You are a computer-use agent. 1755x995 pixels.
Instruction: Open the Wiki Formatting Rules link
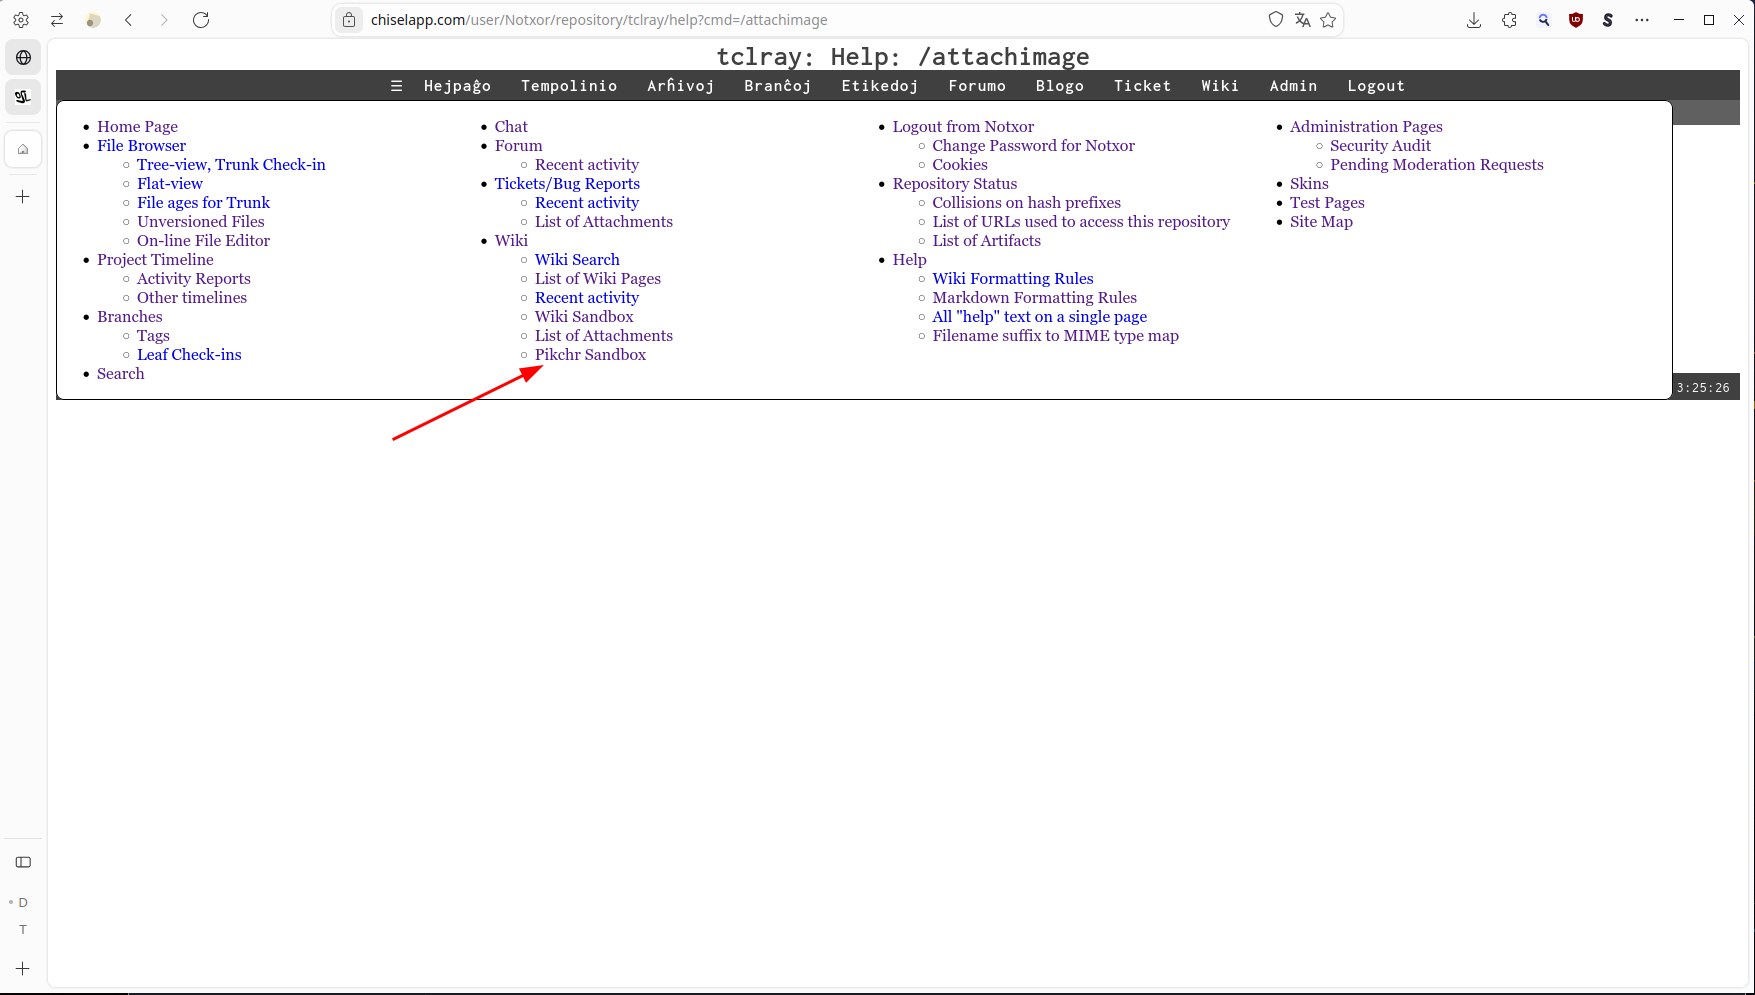point(1013,279)
